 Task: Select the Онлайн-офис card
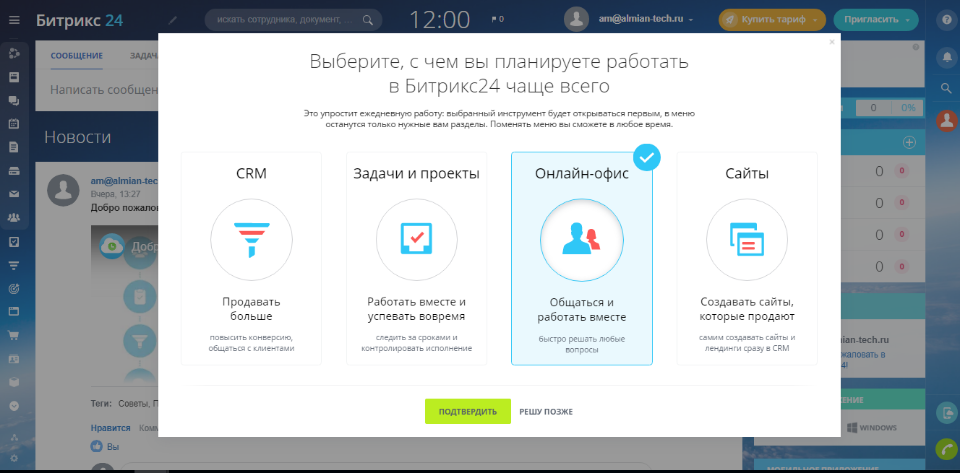pos(582,259)
